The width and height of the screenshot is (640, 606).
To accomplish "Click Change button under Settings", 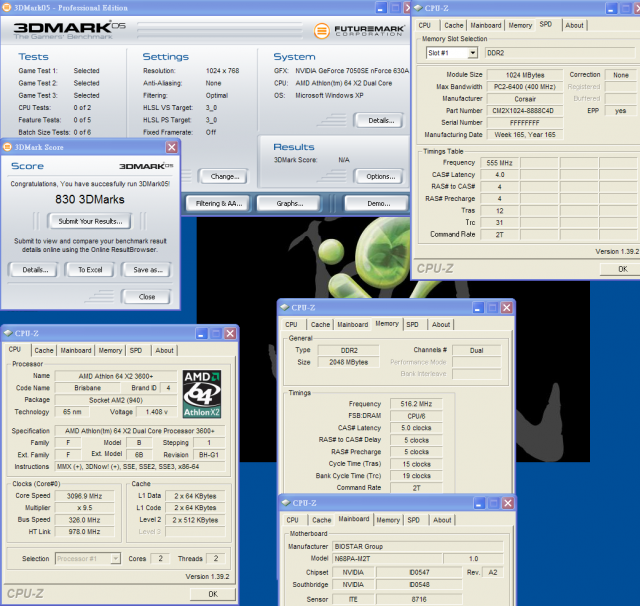I will [224, 176].
